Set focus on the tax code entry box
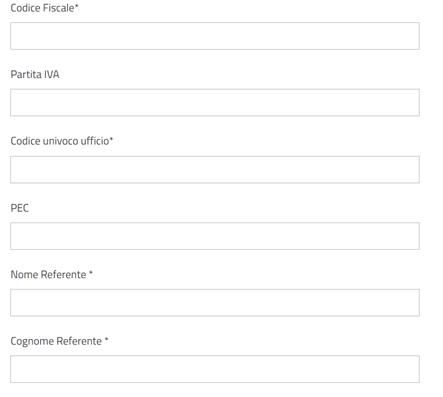443x397 pixels. click(x=215, y=36)
